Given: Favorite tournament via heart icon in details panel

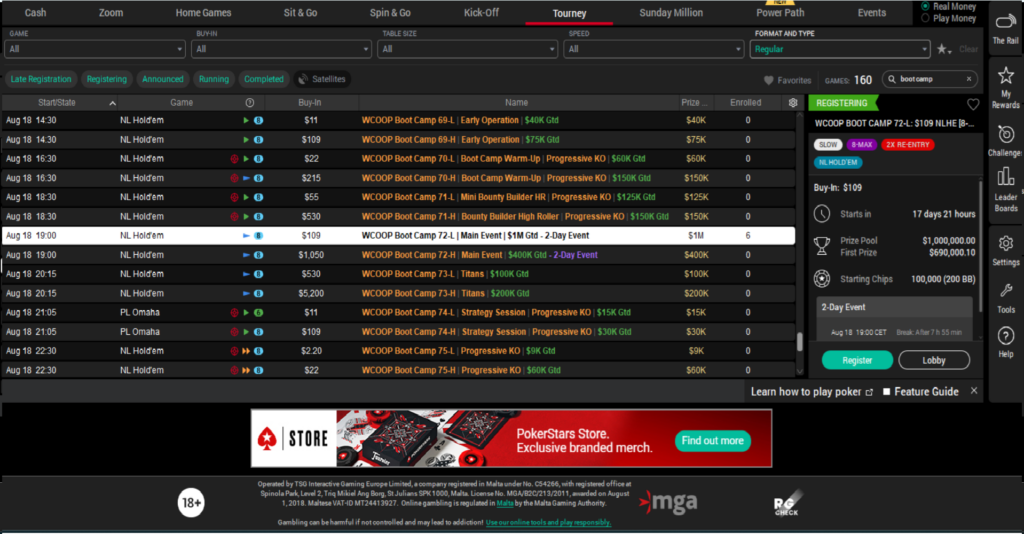Looking at the screenshot, I should click(973, 104).
